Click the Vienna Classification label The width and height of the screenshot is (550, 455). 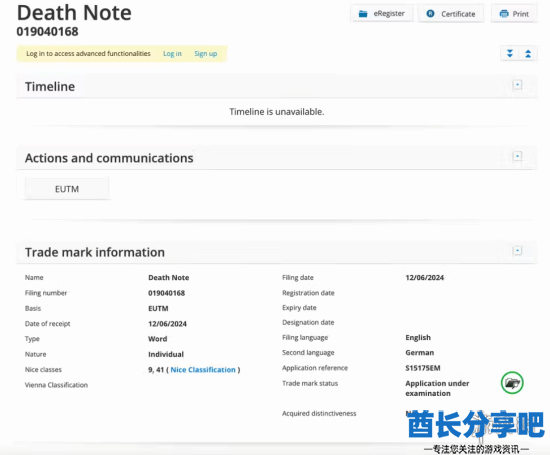click(x=56, y=385)
